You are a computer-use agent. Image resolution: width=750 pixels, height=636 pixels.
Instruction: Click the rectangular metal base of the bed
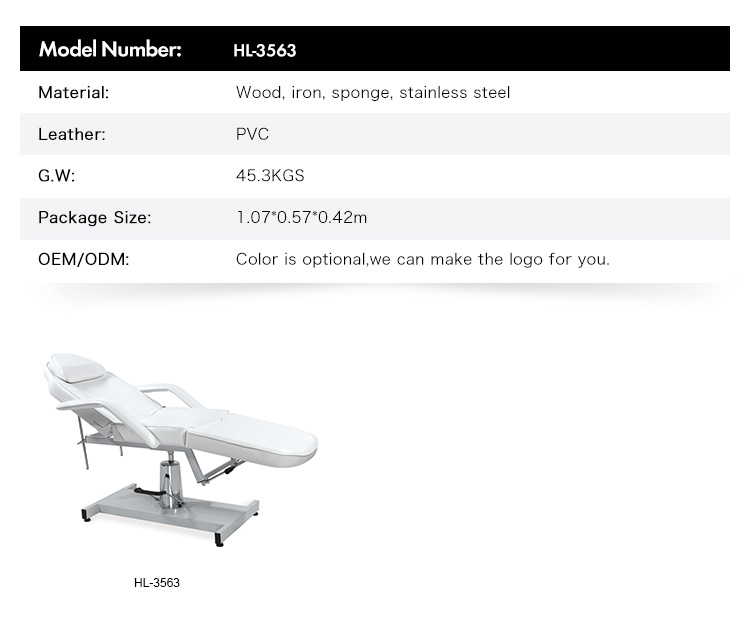coord(171,514)
